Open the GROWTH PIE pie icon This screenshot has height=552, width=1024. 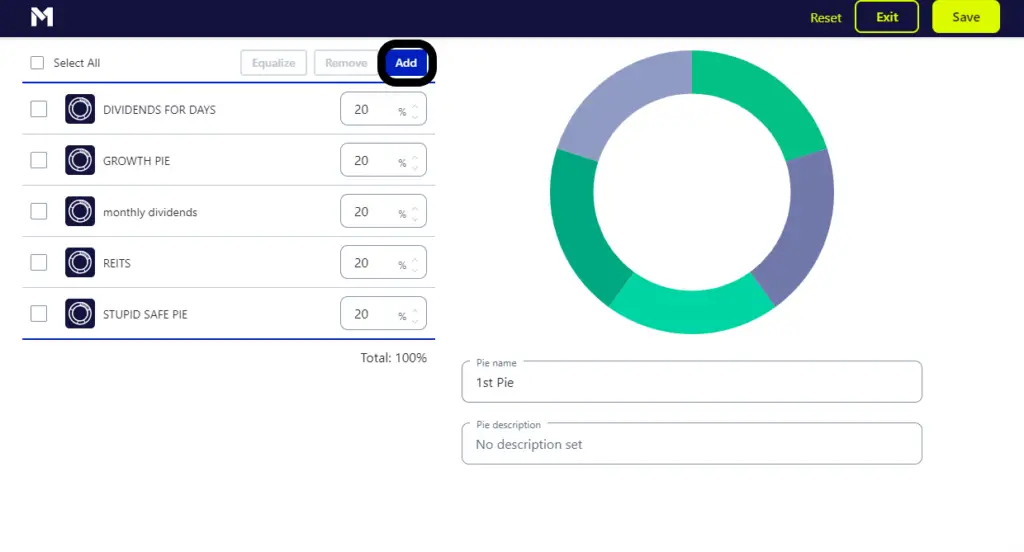tap(80, 160)
